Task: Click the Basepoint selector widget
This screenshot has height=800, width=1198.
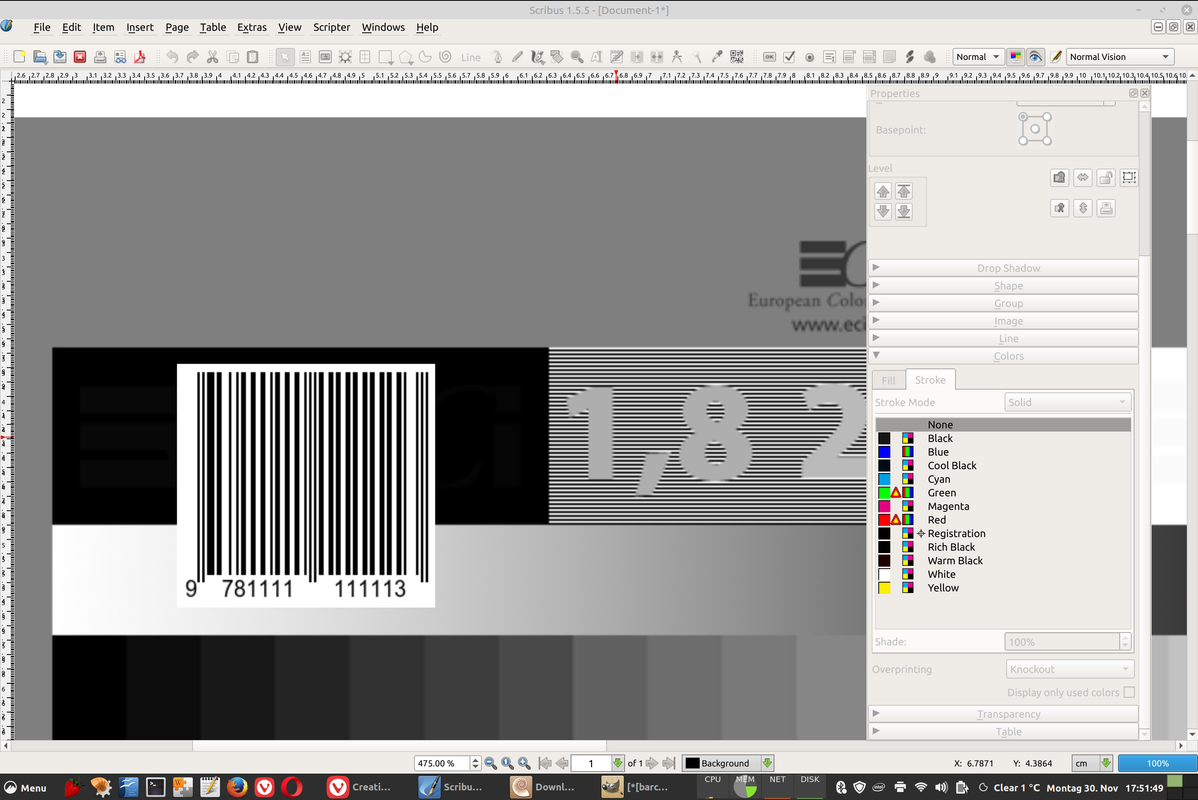Action: point(1034,129)
